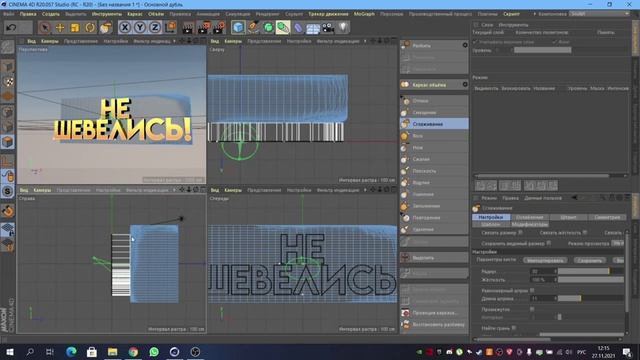This screenshot has width=640, height=360.
Task: Toggle Связать жёсткость checkbox
Action: coord(585,233)
